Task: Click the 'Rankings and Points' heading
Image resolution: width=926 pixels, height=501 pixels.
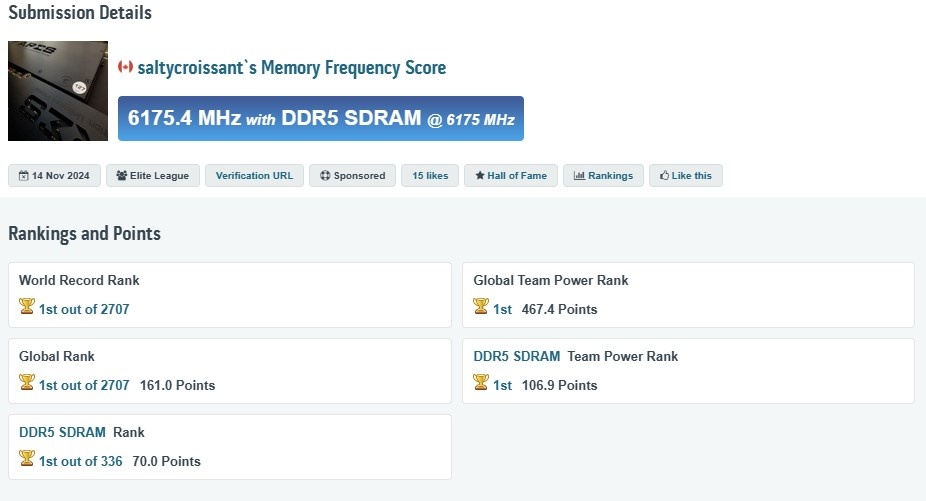Action: [x=84, y=234]
